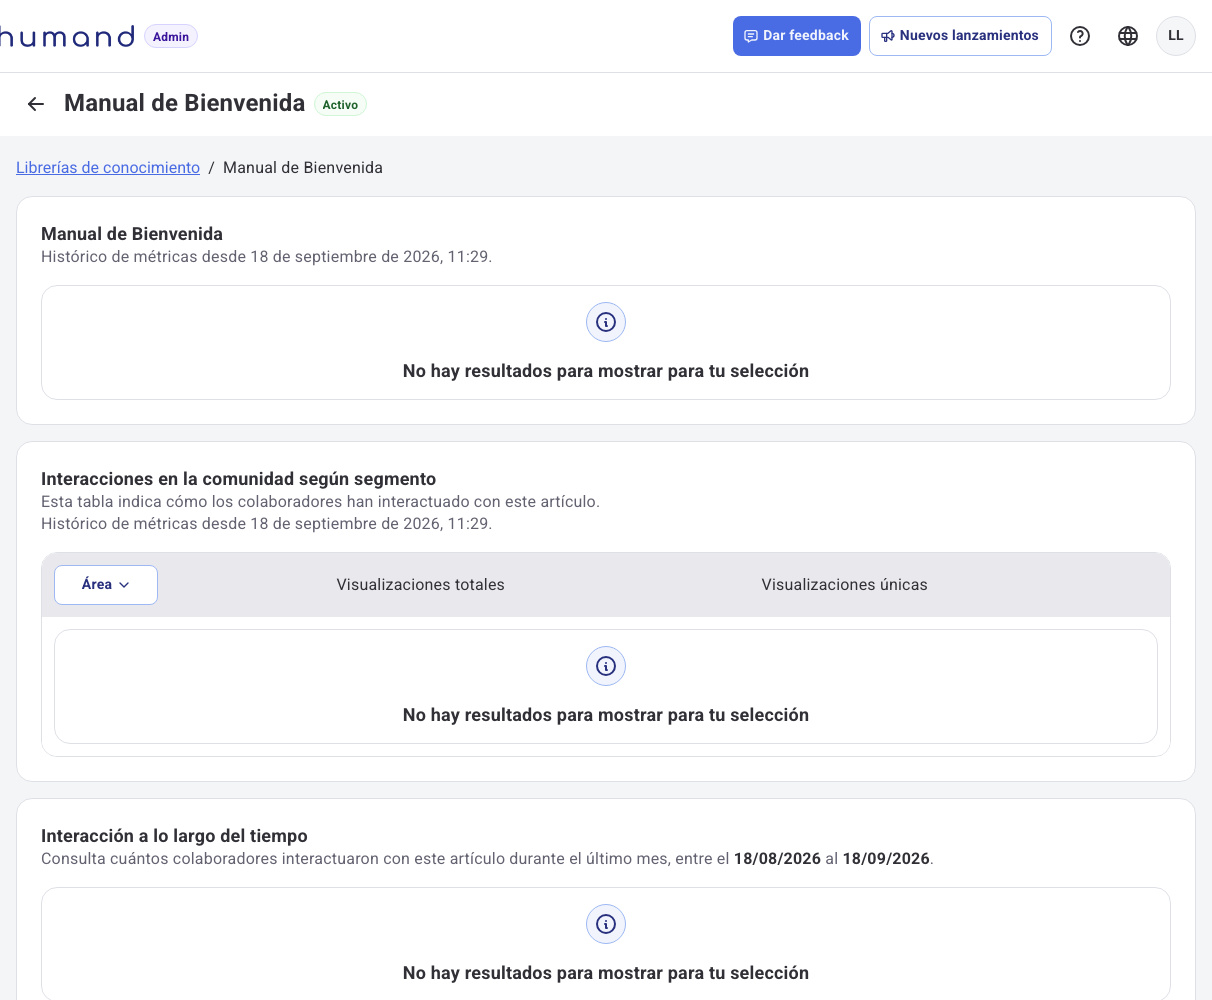The image size is (1212, 1000).
Task: Click the humand logo
Action: point(67,37)
